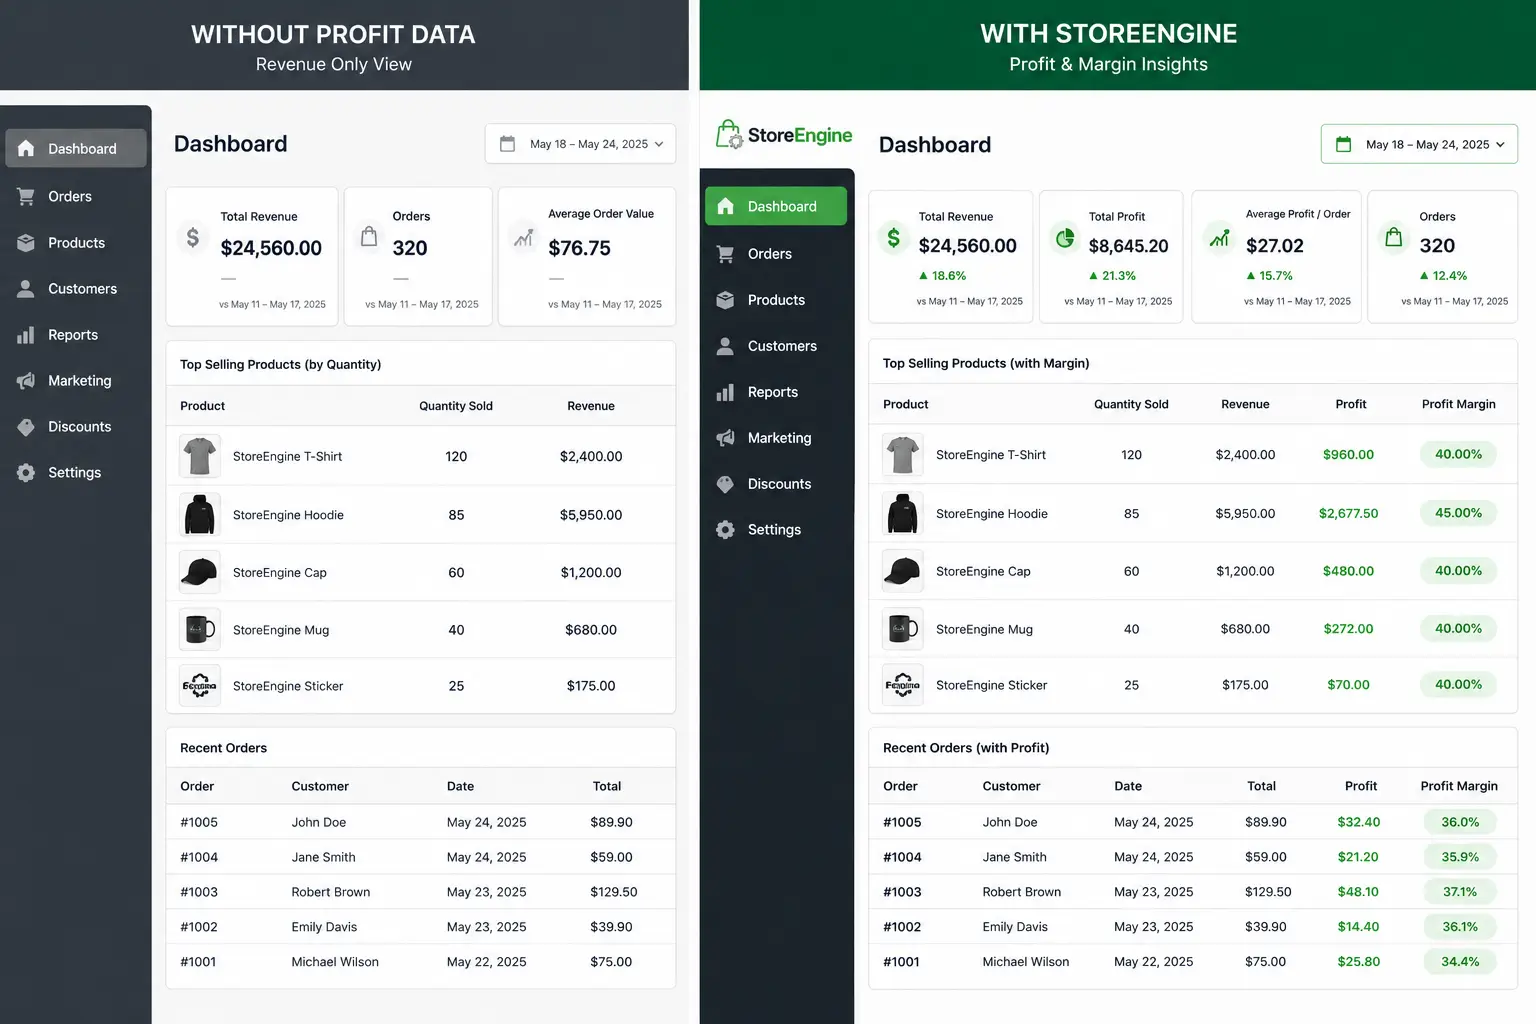Screen dimensions: 1536x1024
Task: Click the StoreEngine logo bag icon
Action: point(729,134)
